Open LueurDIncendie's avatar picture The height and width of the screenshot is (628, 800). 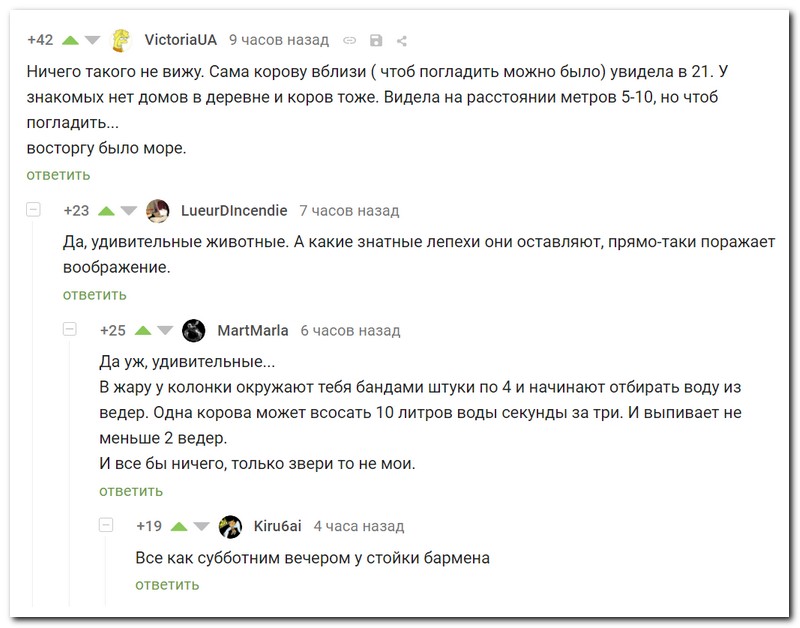(158, 211)
